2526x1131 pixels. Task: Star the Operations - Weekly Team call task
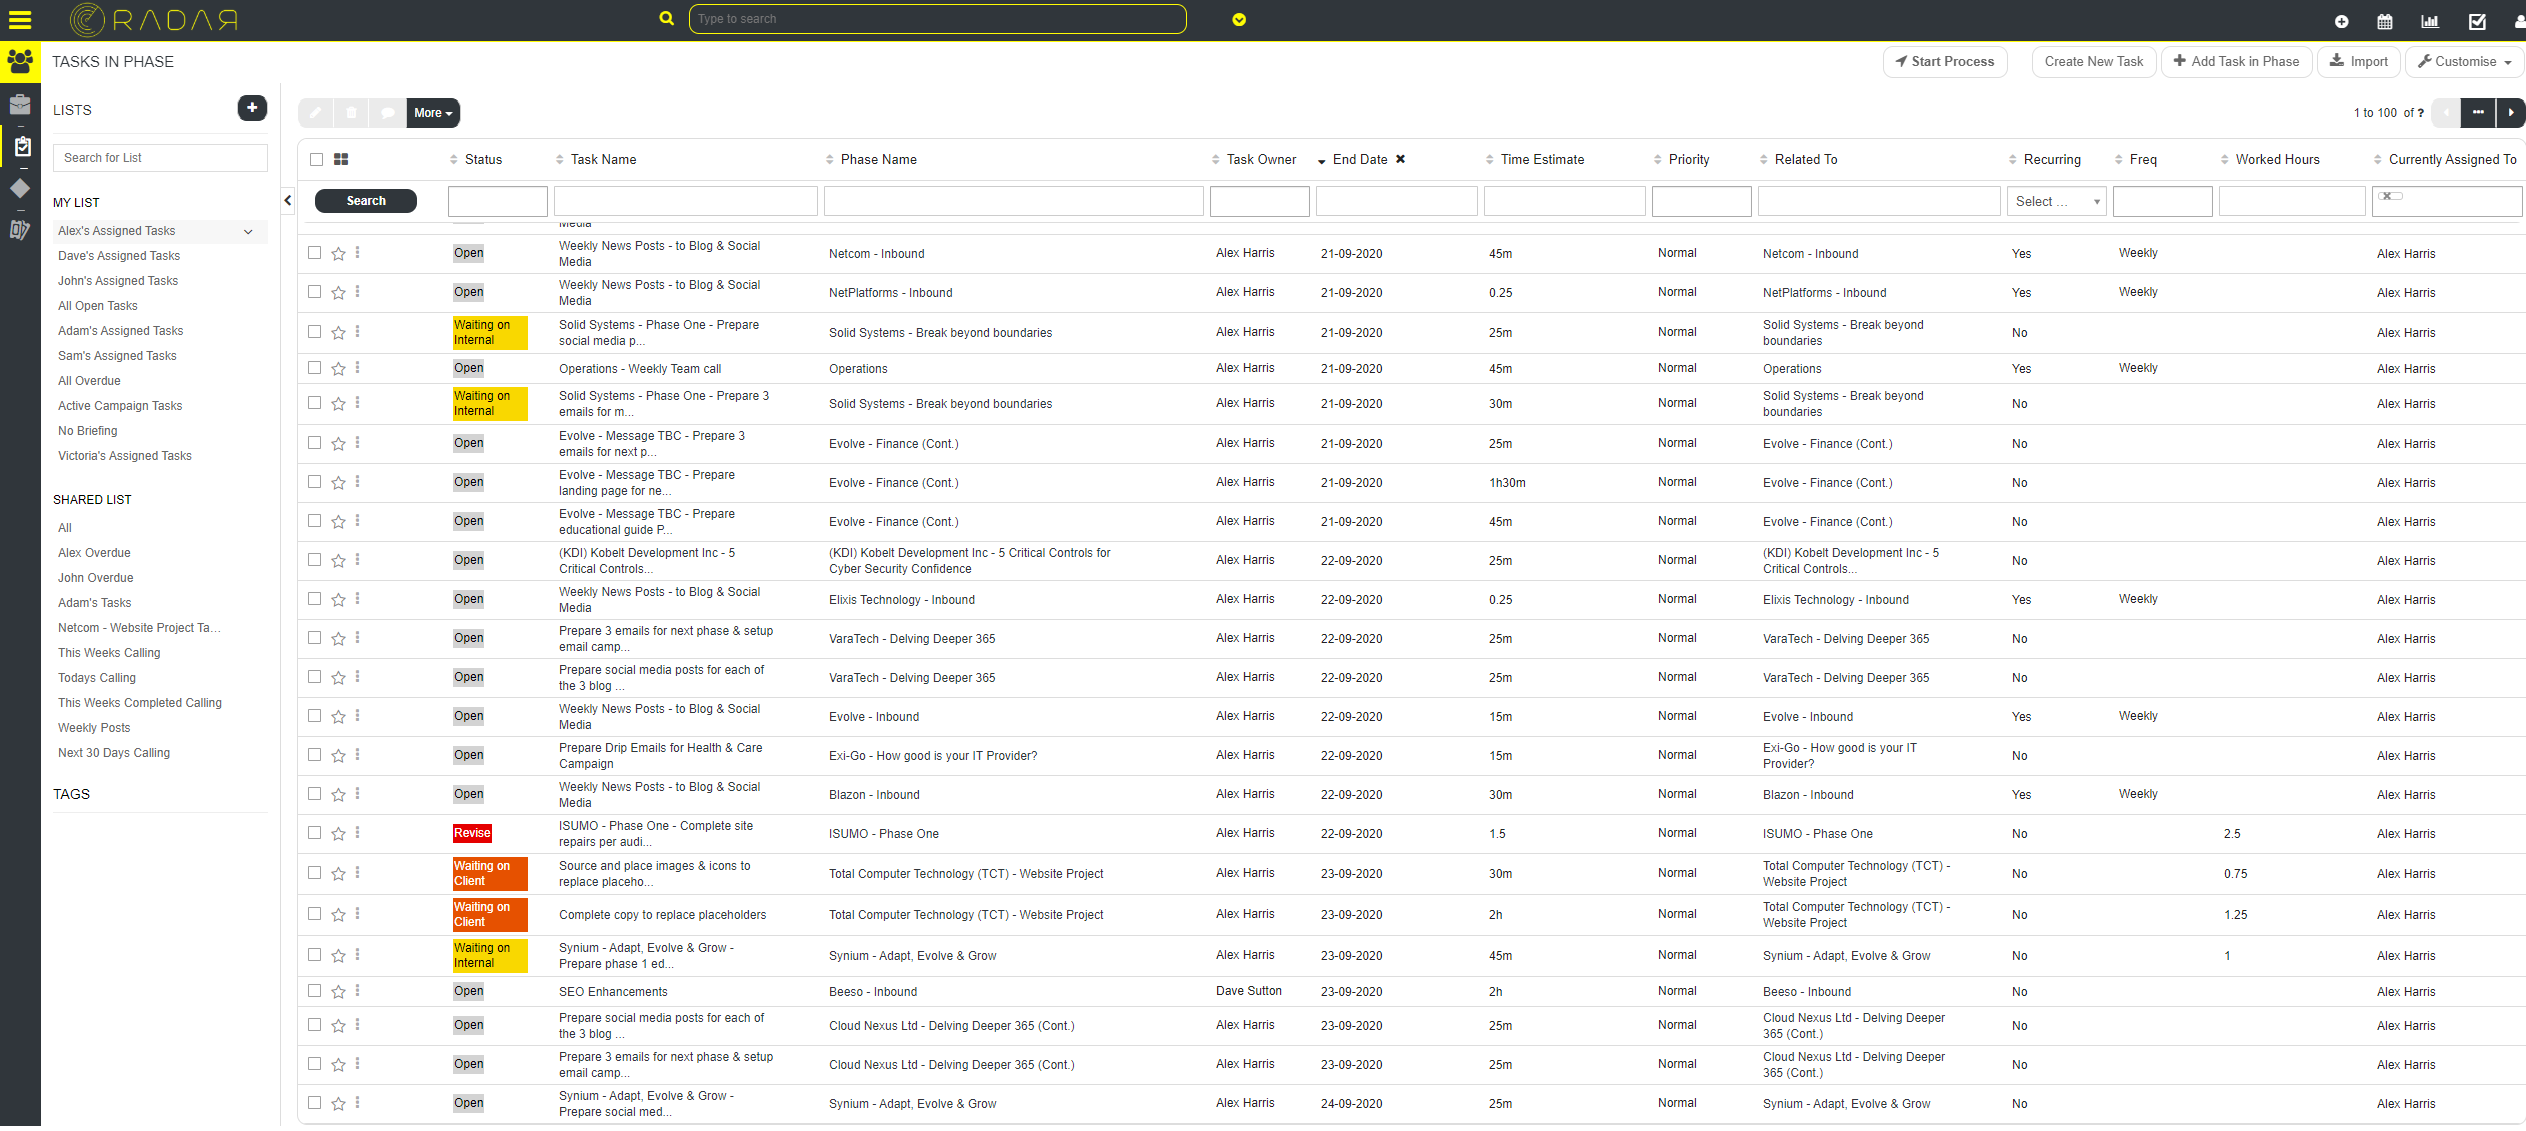(x=338, y=368)
